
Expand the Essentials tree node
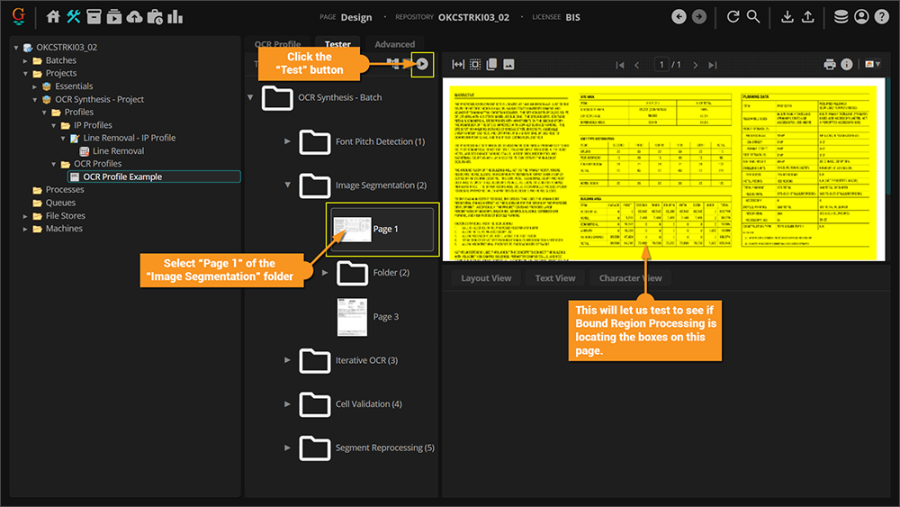click(34, 87)
